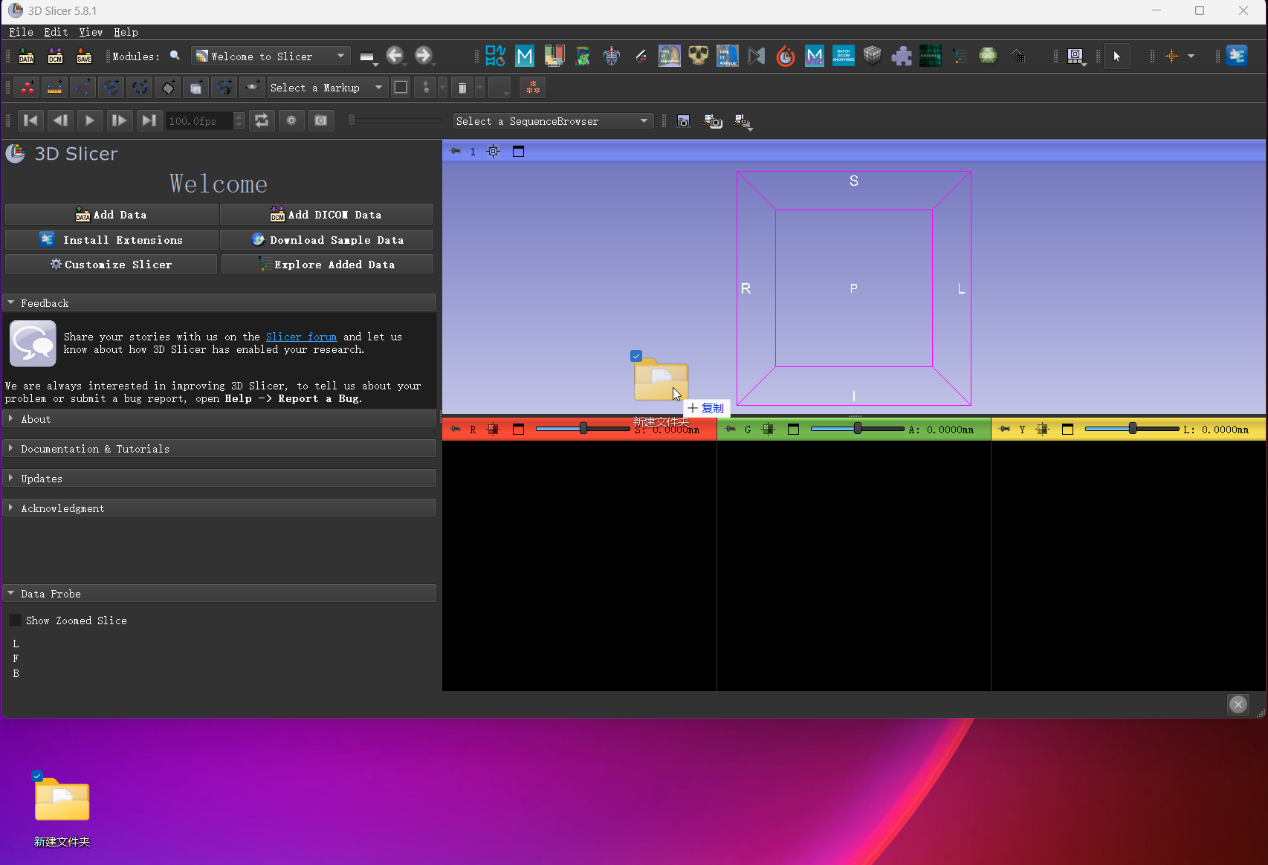Click the load DATA toolbar icon
Screen dimensions: 1268x865
tap(26, 56)
